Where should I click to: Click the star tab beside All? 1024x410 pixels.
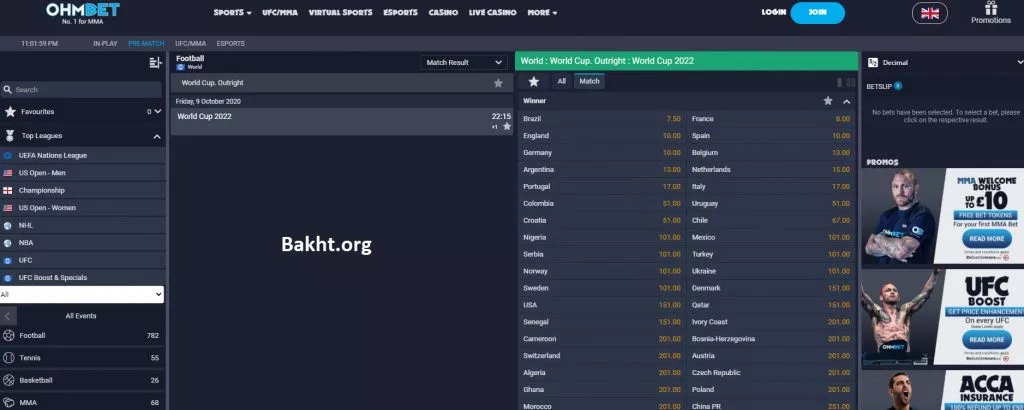click(x=534, y=81)
